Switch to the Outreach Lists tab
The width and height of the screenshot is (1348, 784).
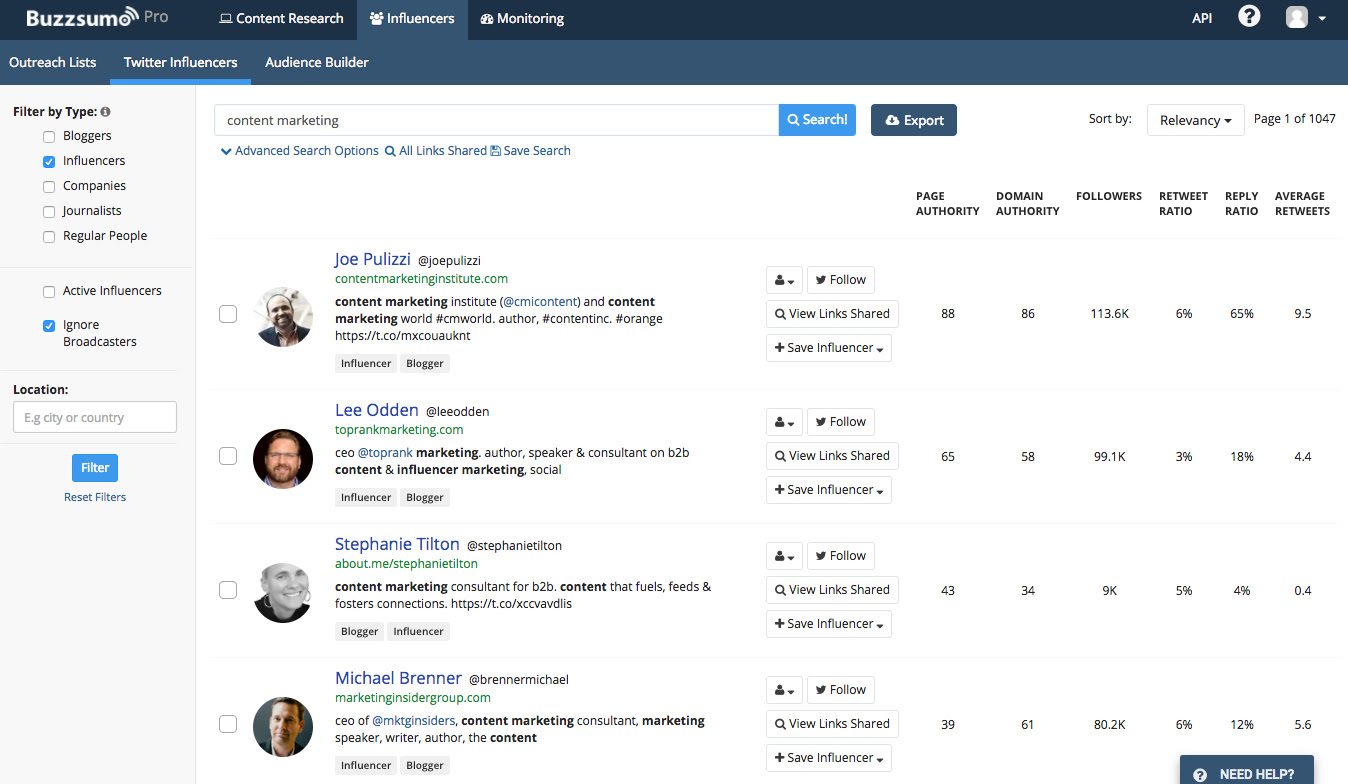[53, 62]
